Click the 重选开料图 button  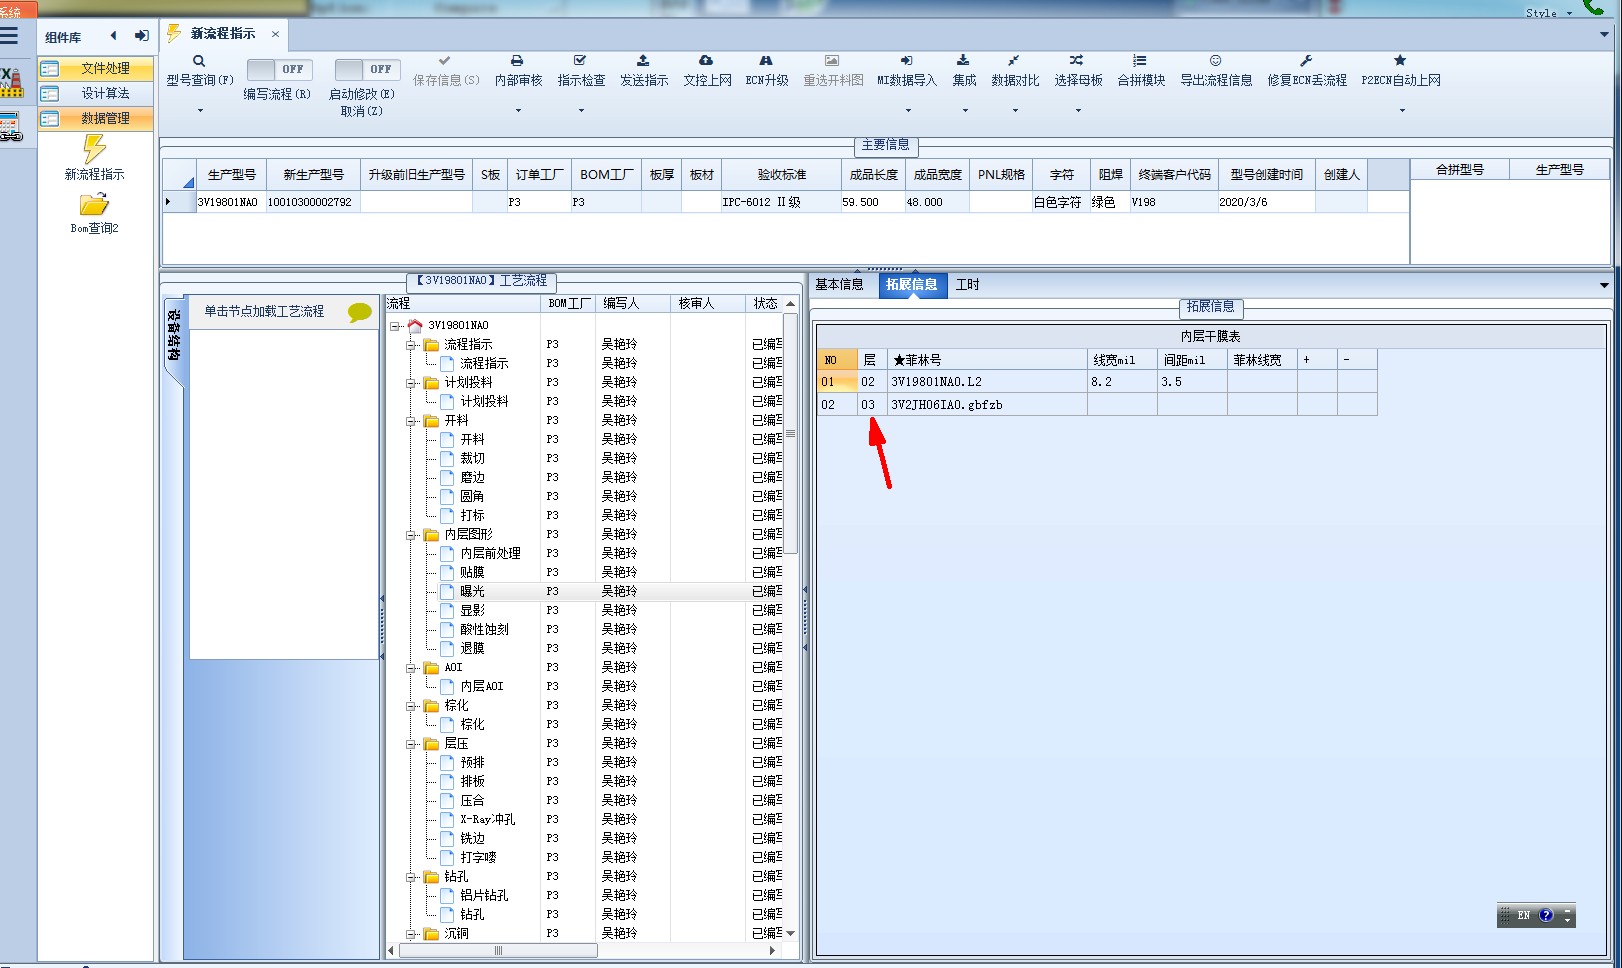click(x=833, y=72)
